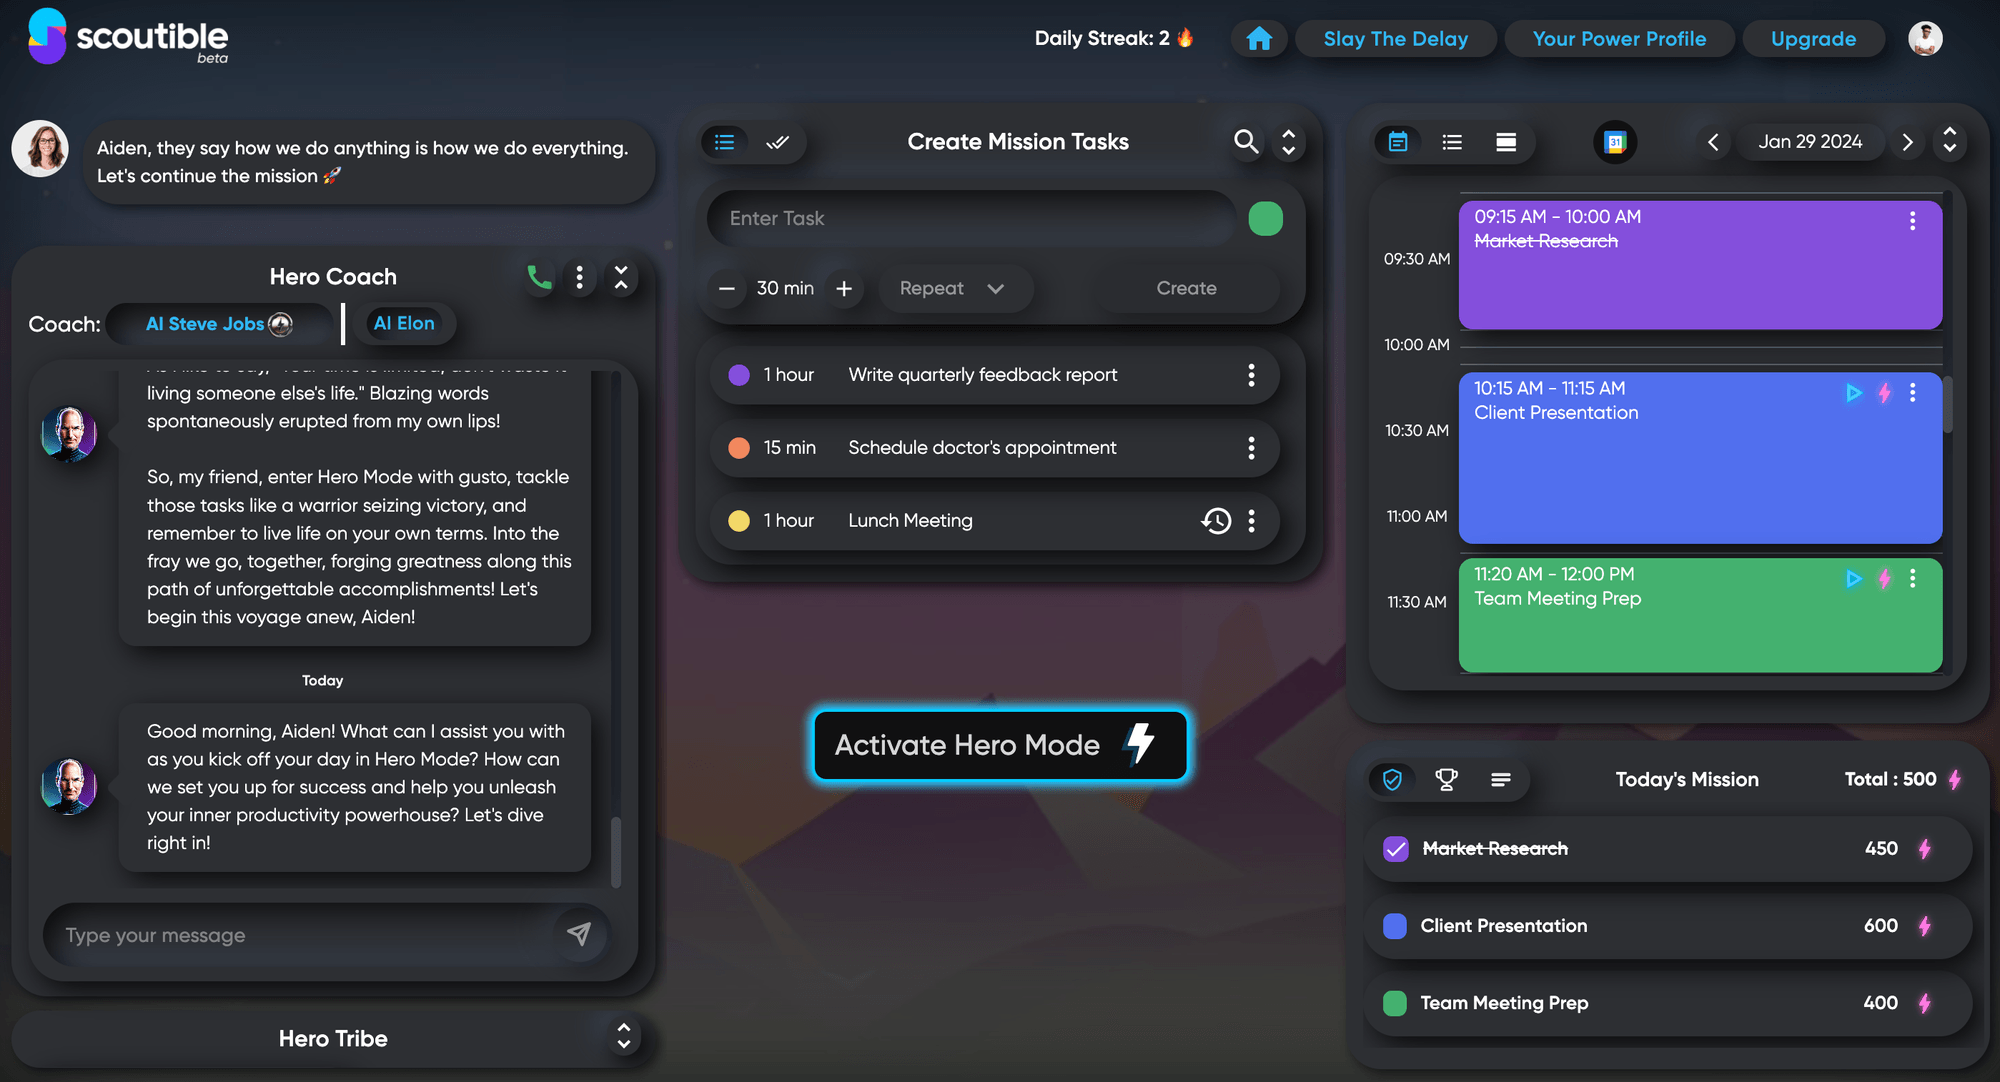
Task: Click into the Enter Task field
Action: pyautogui.click(x=970, y=218)
